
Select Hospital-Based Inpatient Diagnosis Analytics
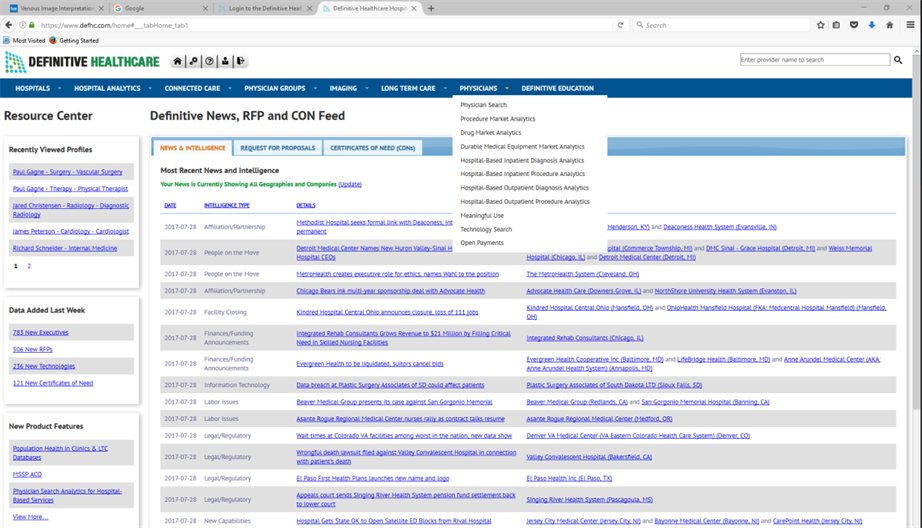(522, 161)
